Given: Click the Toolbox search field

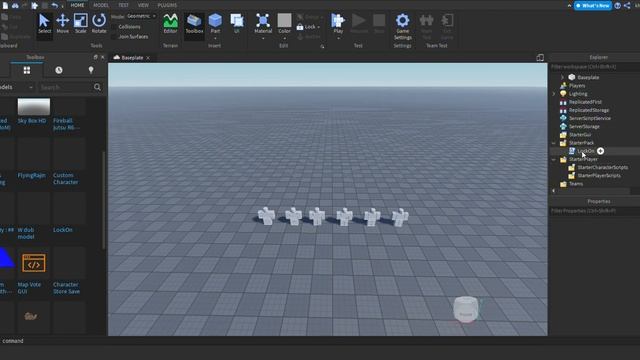Looking at the screenshot, I should click(x=65, y=87).
